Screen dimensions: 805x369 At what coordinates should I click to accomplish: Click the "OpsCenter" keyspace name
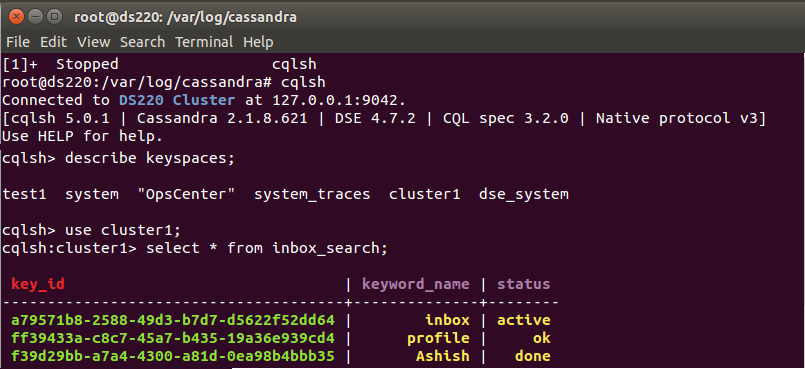(187, 194)
